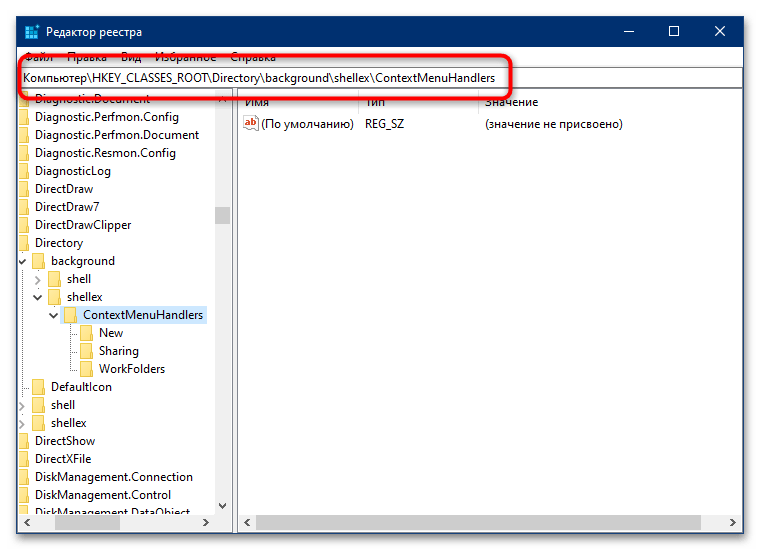
Task: Click the REG_SZ type cell
Action: coord(384,124)
